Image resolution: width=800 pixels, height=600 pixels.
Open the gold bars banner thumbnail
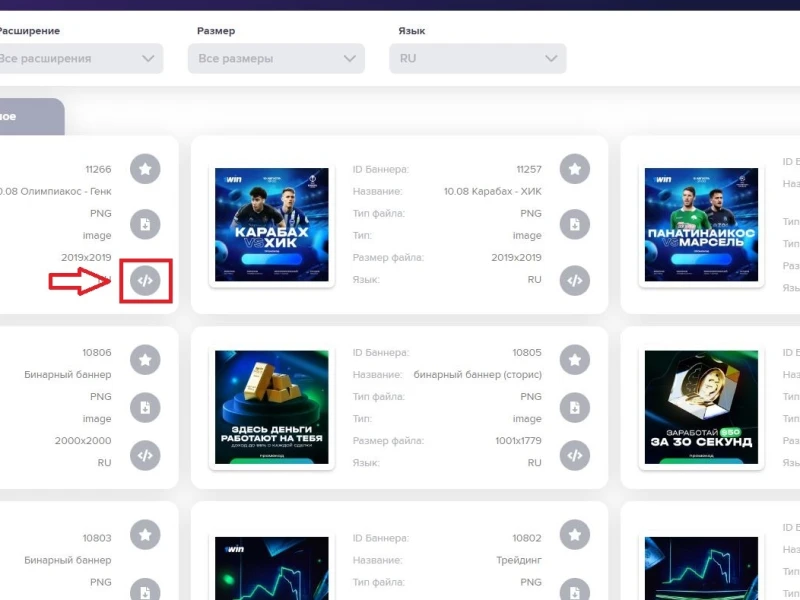coord(272,407)
